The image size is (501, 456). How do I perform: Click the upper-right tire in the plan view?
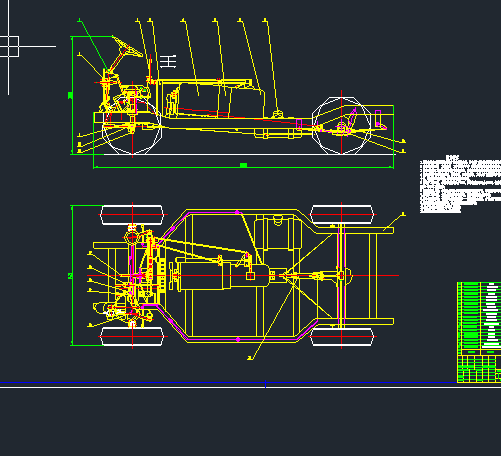point(342,215)
